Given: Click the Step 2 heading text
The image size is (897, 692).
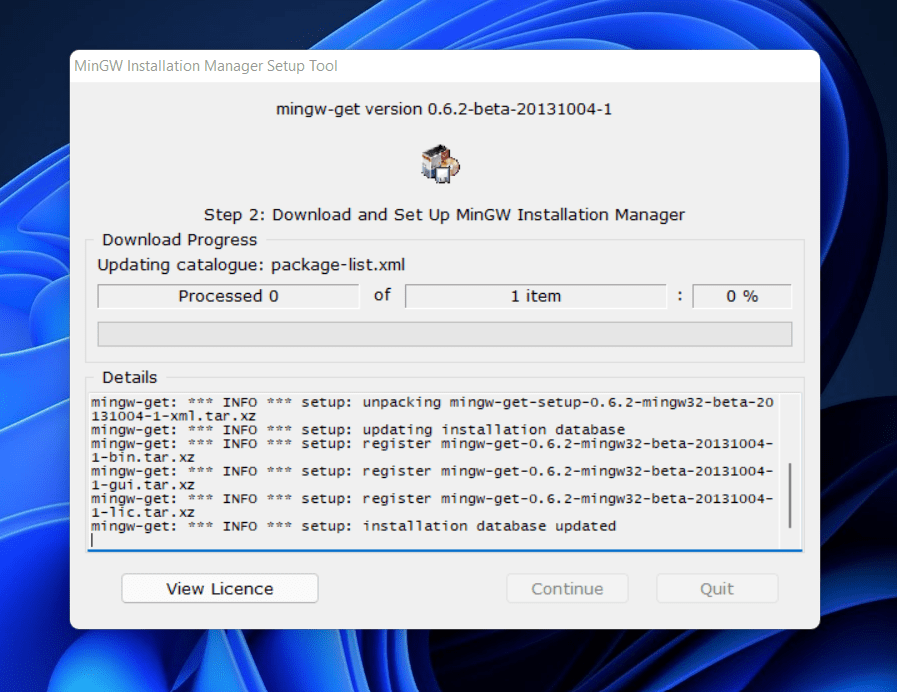Looking at the screenshot, I should tap(448, 214).
